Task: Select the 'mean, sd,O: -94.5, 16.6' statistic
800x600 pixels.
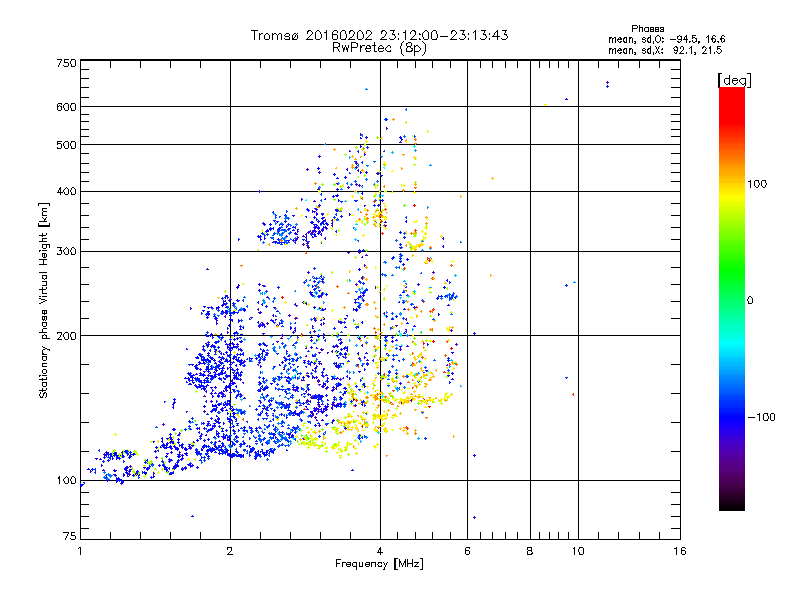Action: pos(666,39)
